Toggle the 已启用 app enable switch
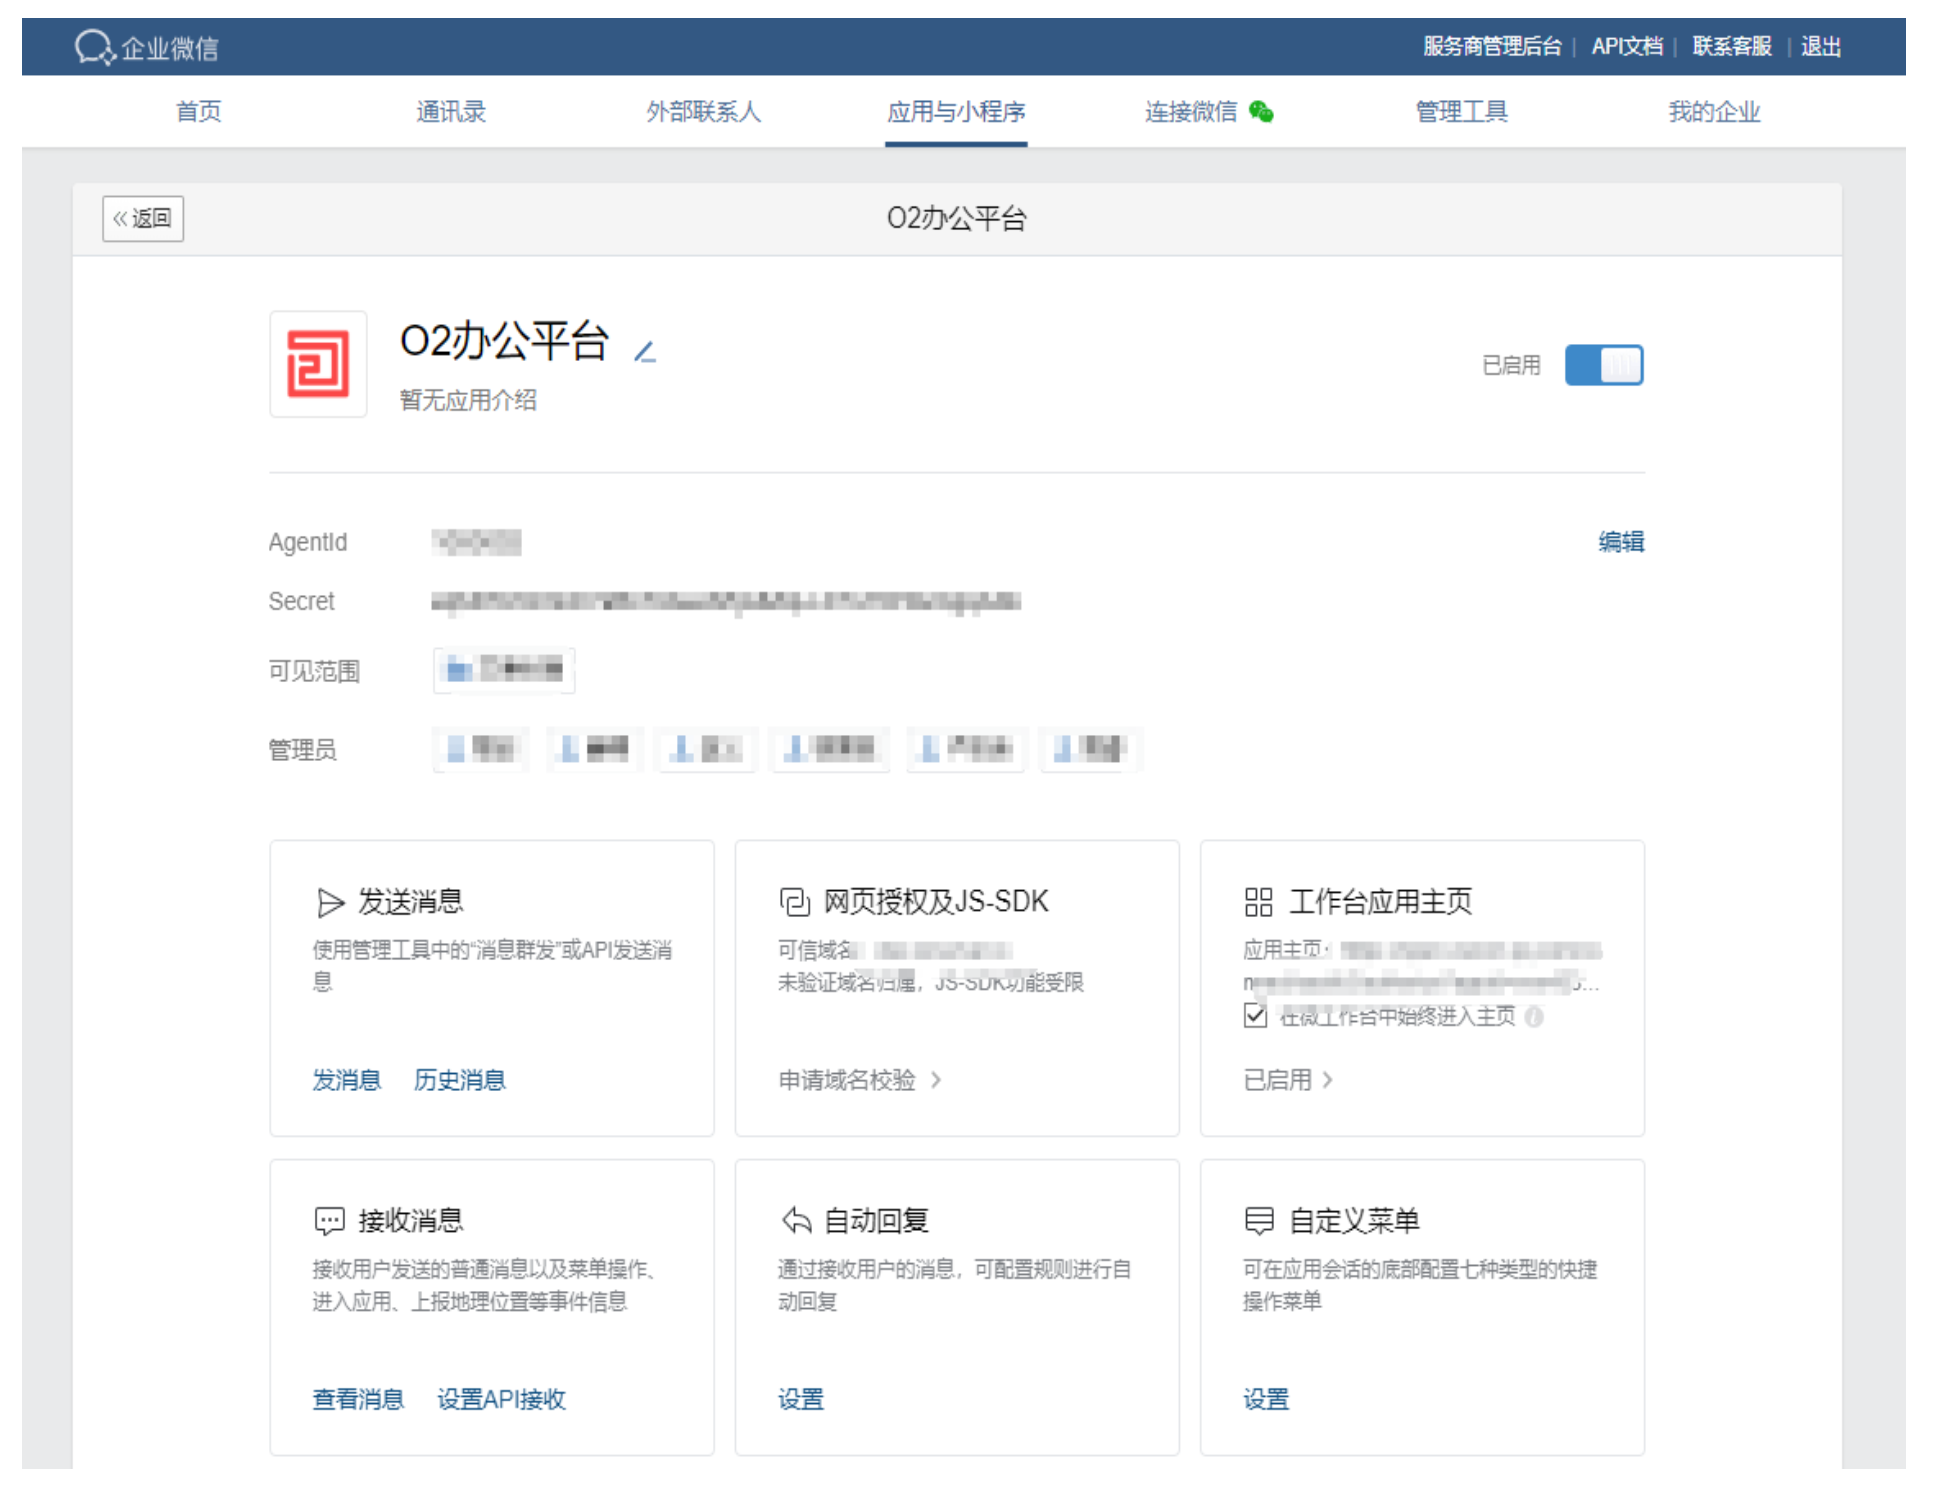This screenshot has width=1950, height=1498. point(1603,365)
